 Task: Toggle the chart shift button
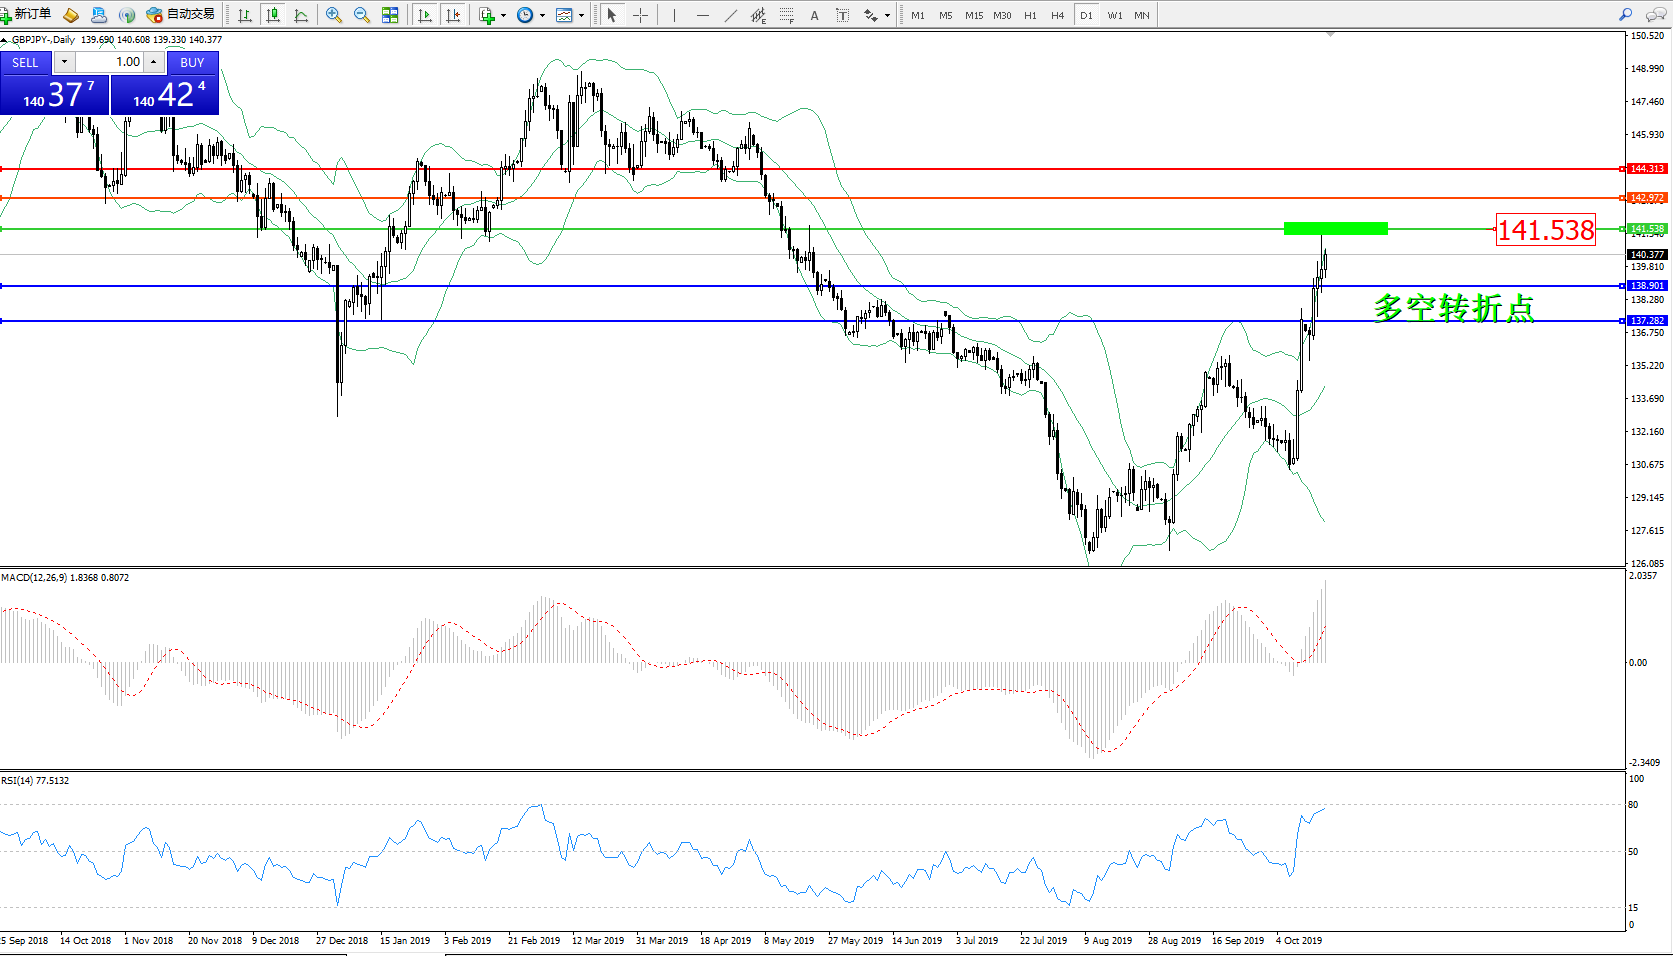pyautogui.click(x=453, y=15)
